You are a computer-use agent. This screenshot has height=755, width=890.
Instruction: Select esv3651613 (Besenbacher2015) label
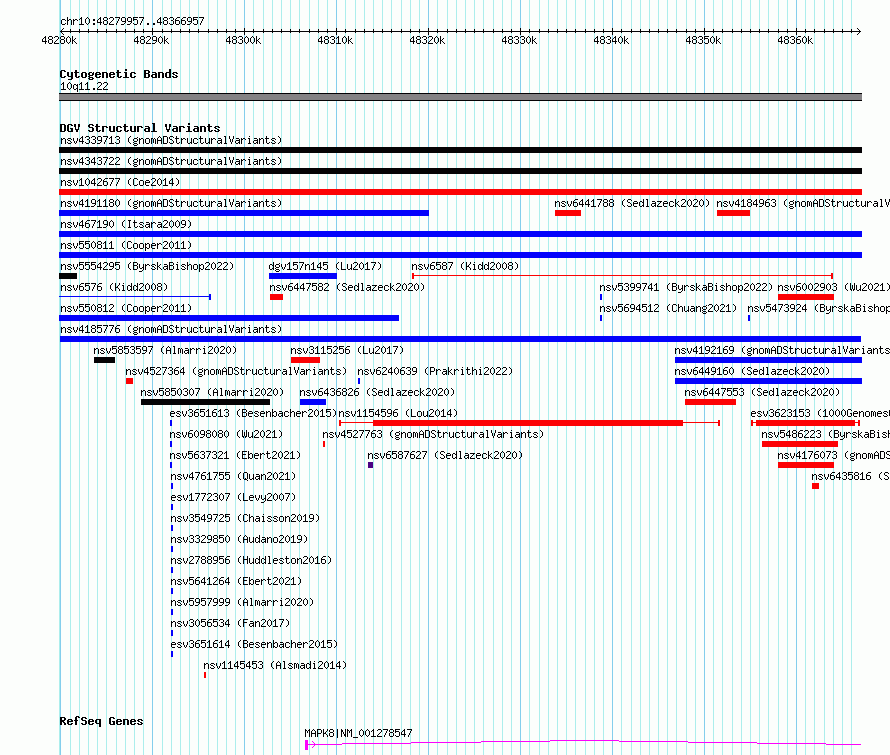(x=253, y=413)
